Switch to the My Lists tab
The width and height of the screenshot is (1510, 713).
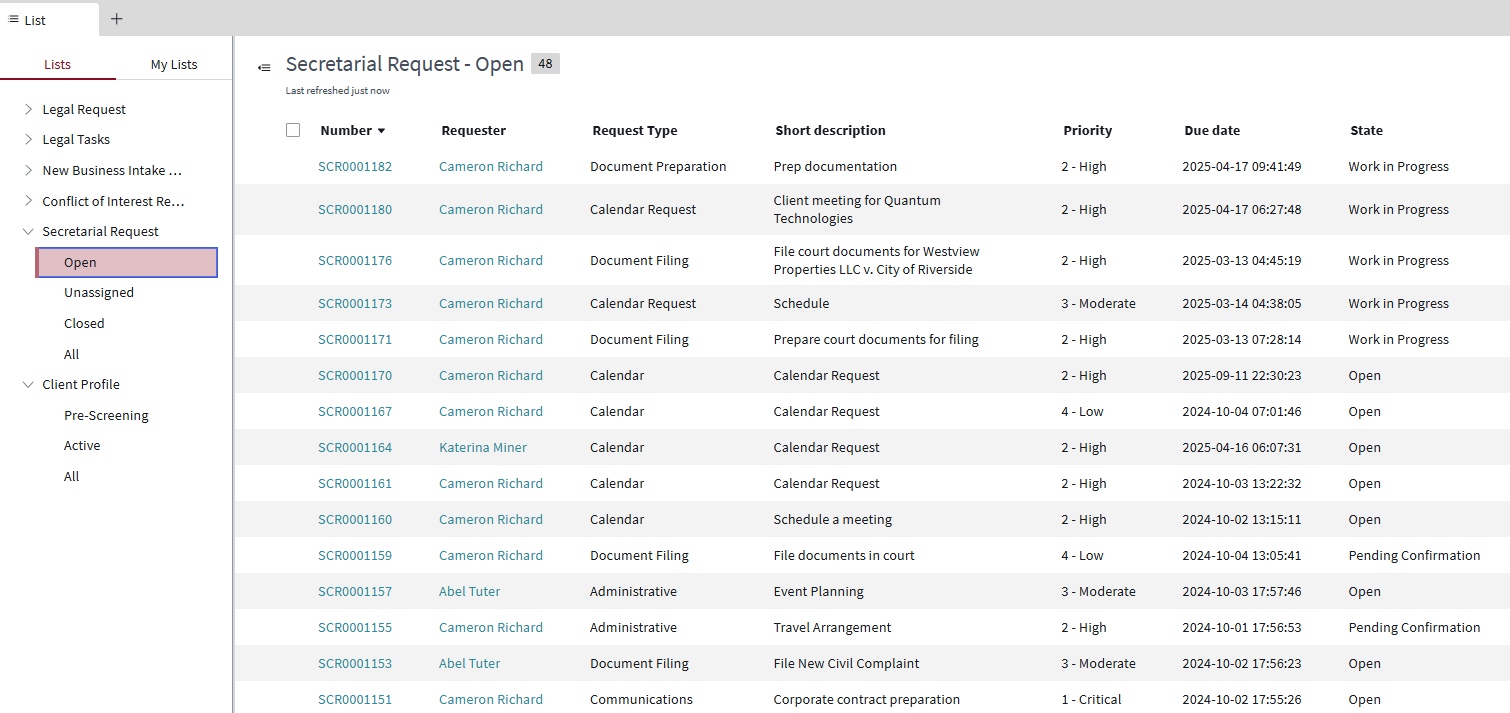click(174, 64)
